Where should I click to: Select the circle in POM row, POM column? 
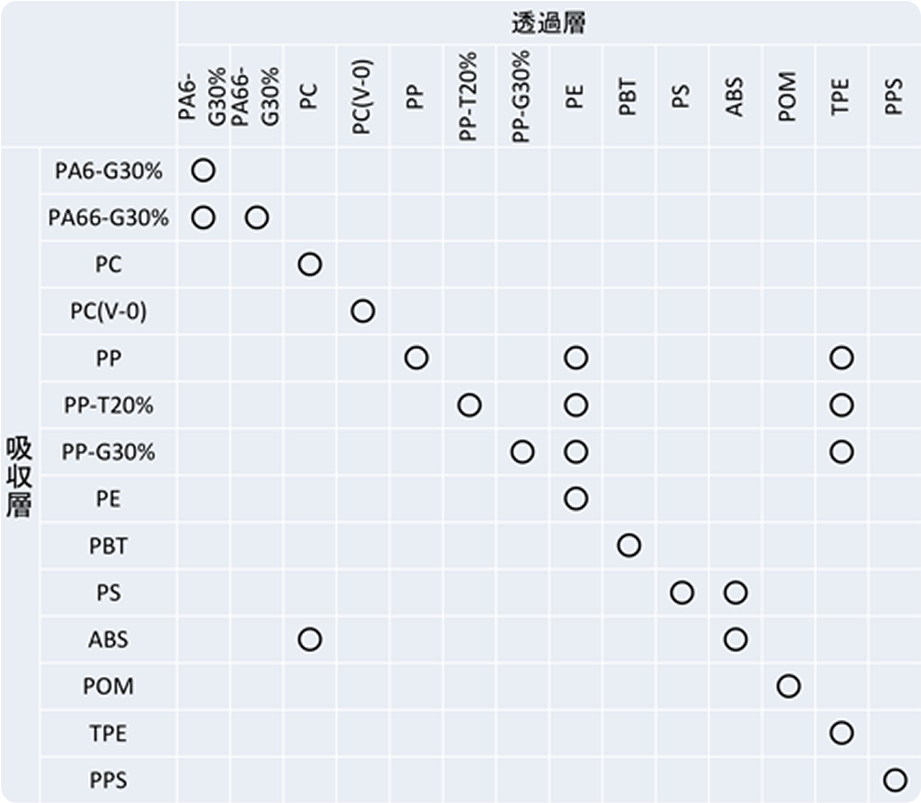(x=788, y=686)
